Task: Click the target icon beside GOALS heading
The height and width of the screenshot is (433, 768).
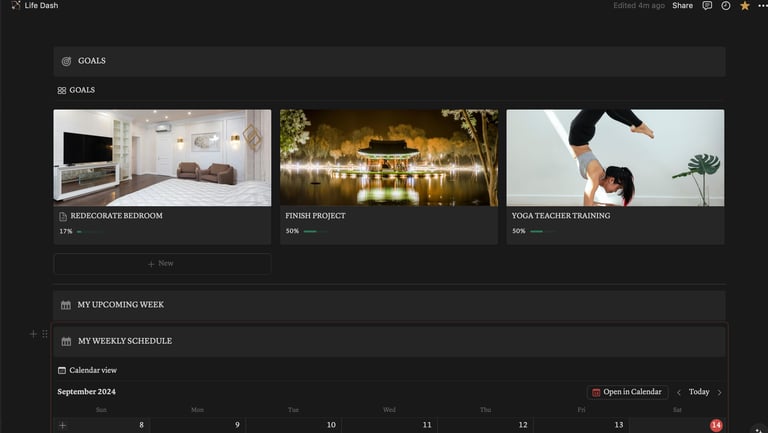Action: (x=66, y=61)
